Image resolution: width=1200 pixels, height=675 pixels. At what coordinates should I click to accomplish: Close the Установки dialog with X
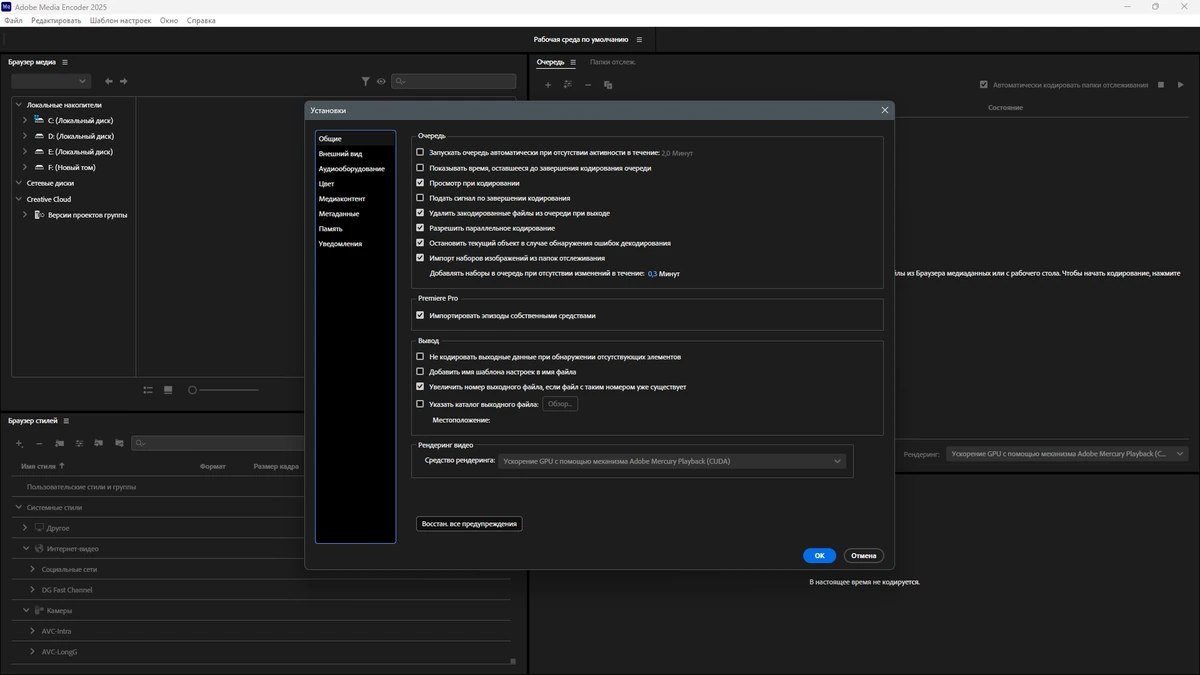(885, 110)
